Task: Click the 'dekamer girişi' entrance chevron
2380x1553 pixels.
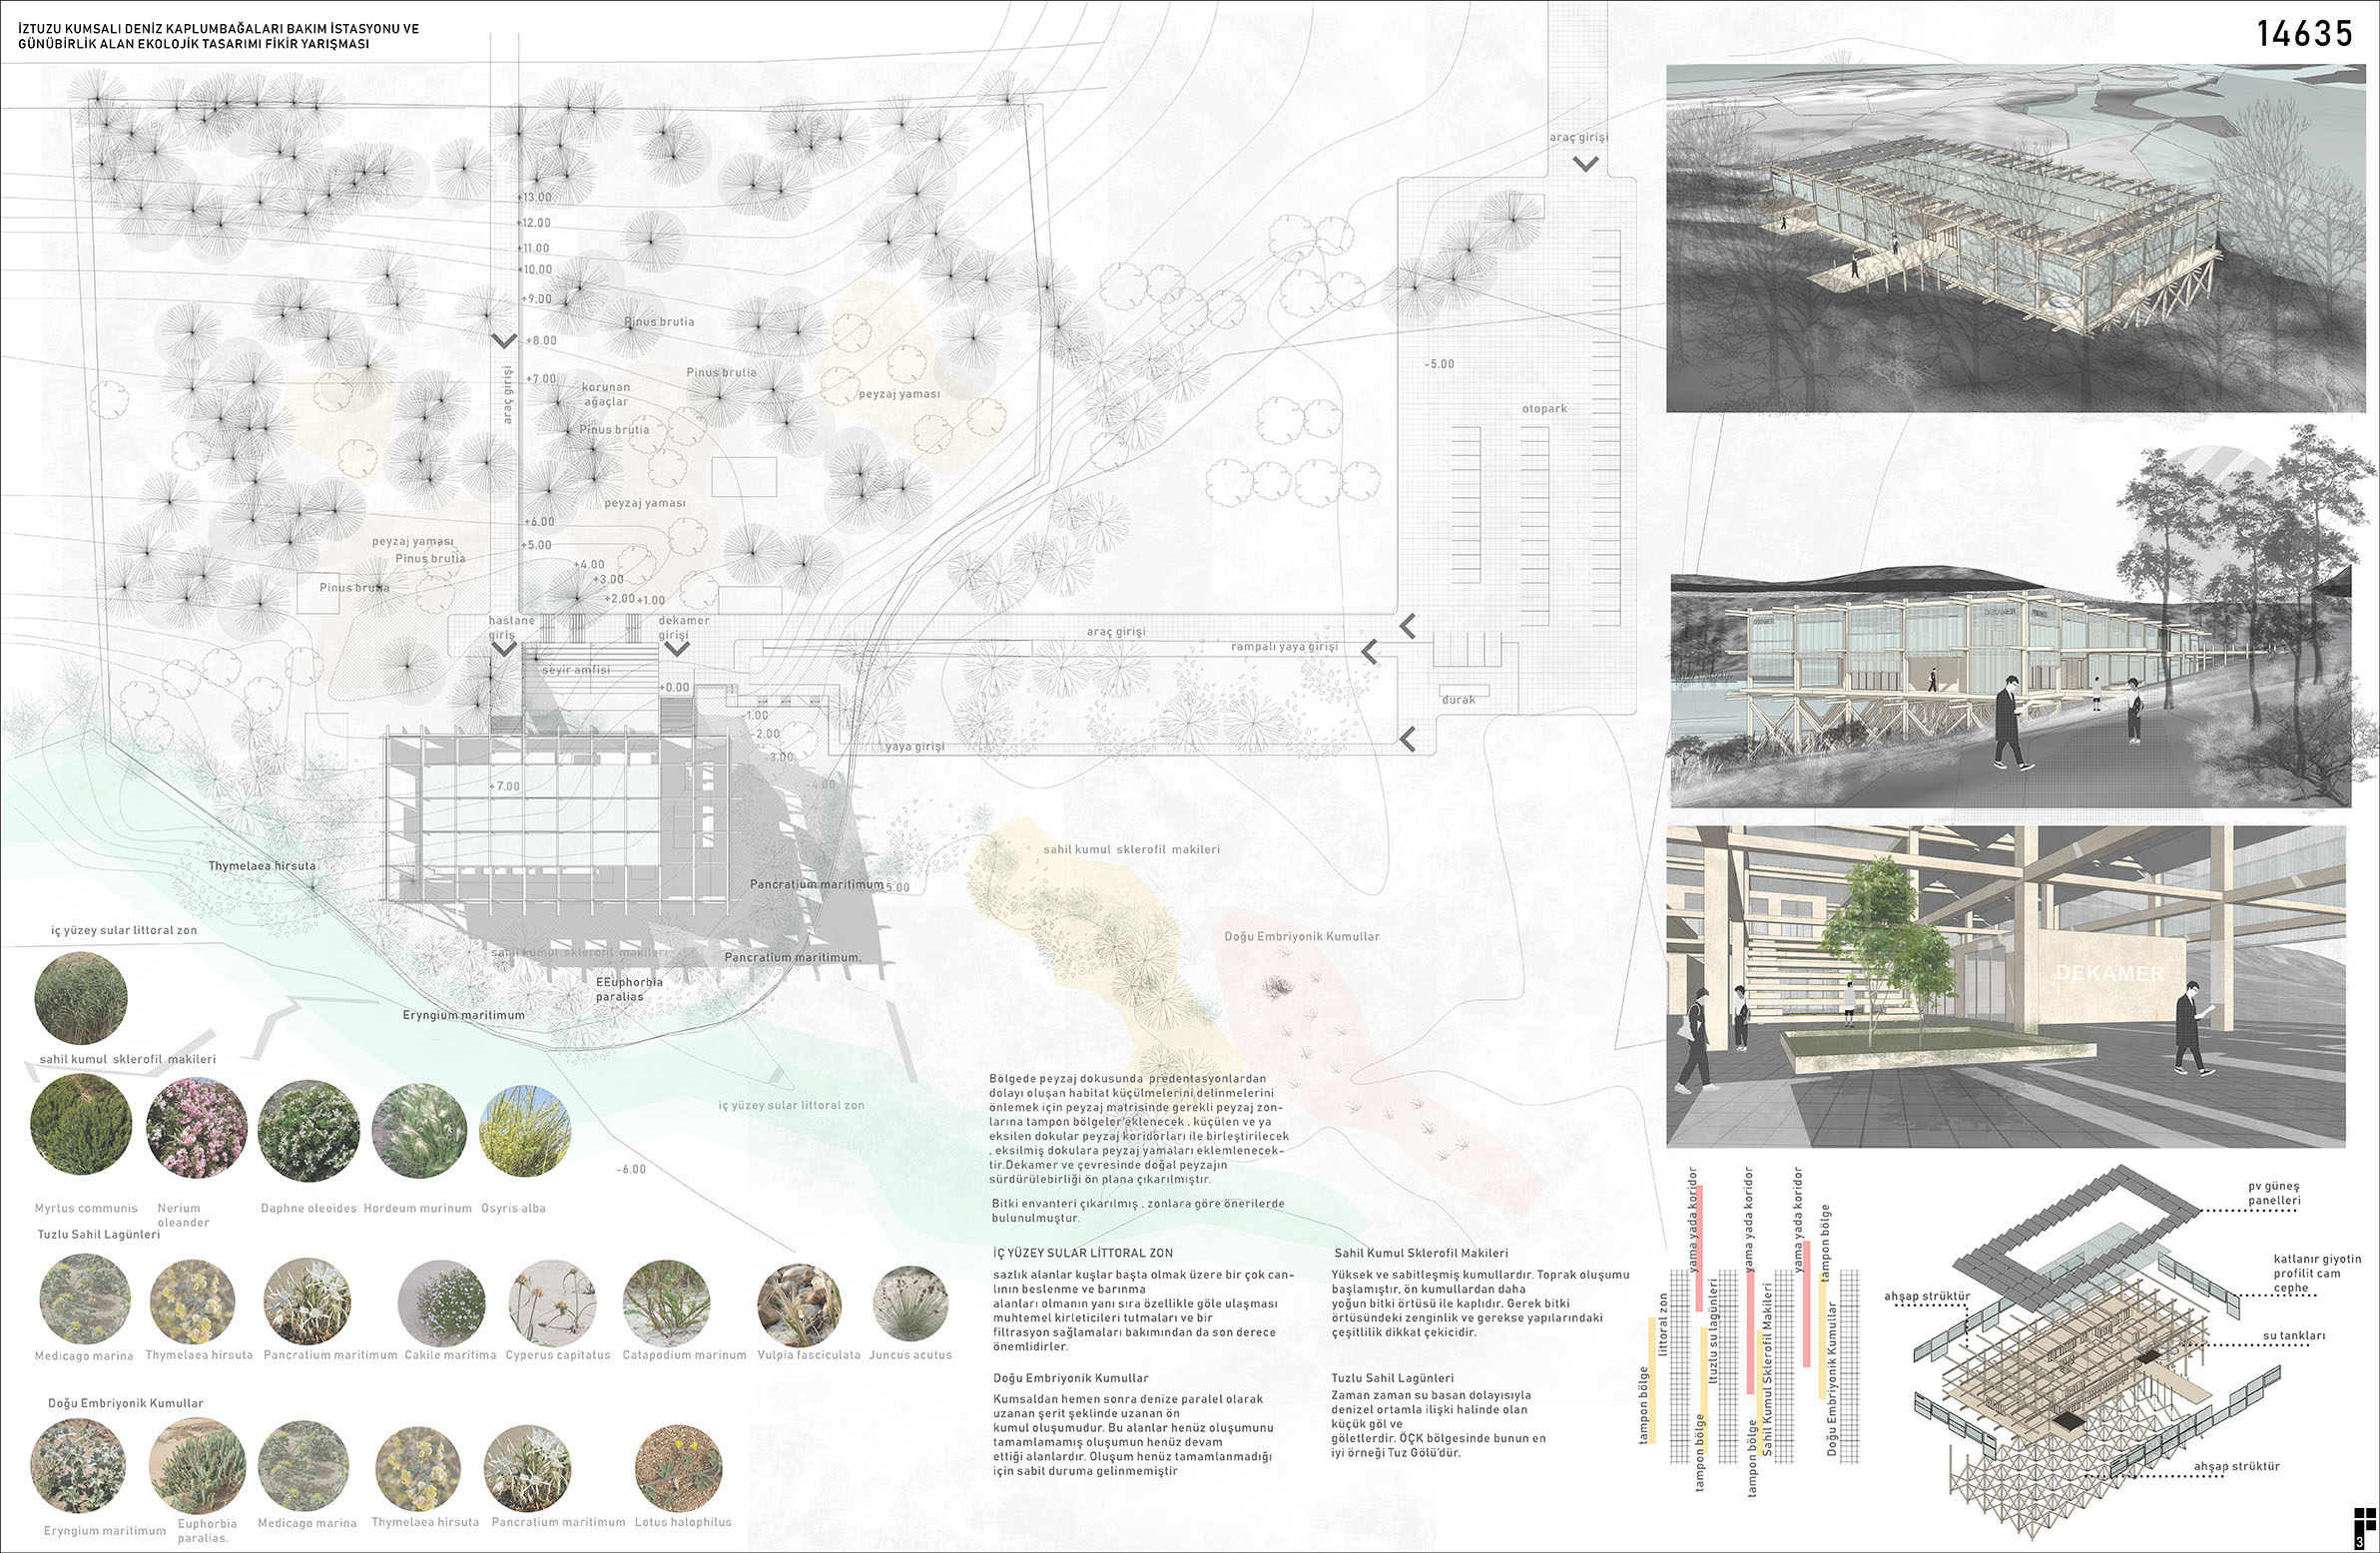Action: (677, 649)
